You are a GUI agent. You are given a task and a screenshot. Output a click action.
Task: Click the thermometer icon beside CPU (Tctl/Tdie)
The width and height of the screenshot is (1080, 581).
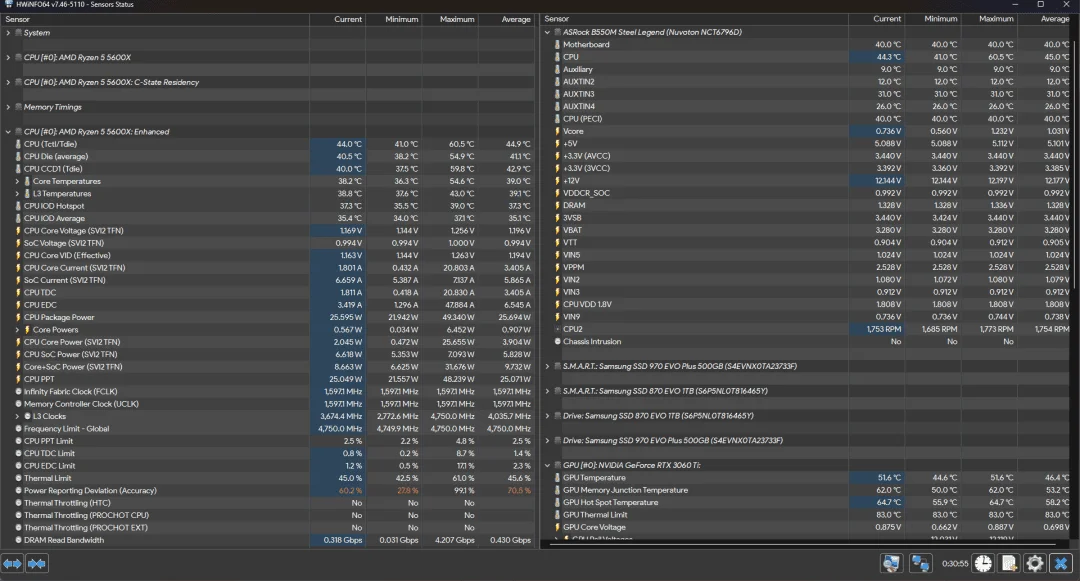pos(19,144)
